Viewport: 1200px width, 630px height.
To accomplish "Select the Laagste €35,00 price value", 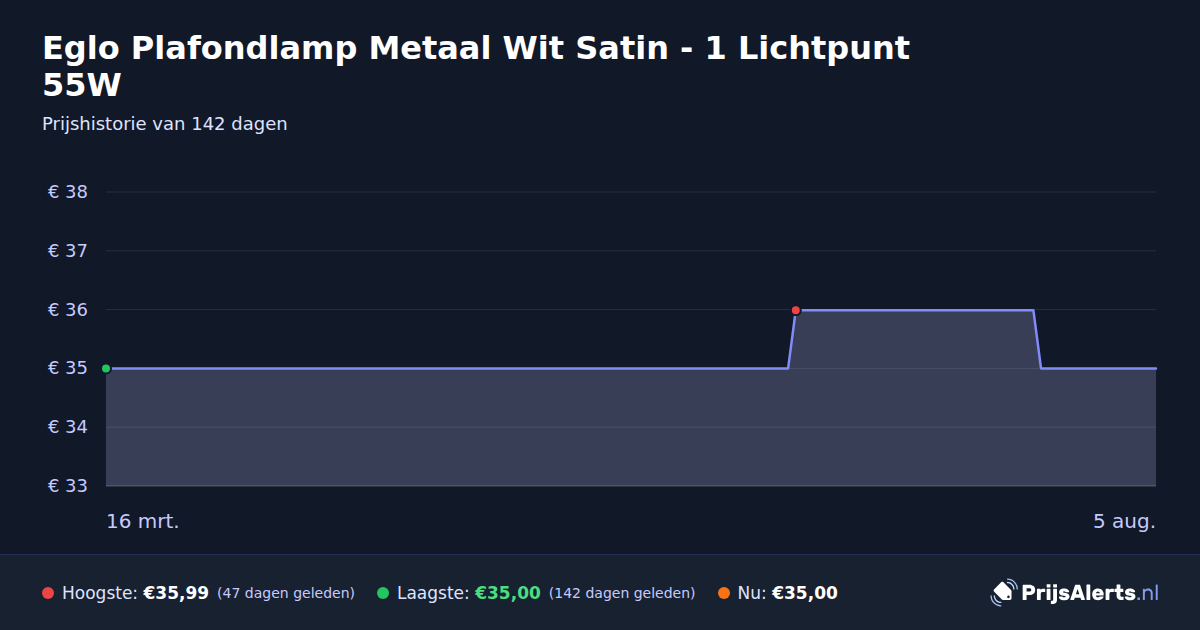I will 508,593.
